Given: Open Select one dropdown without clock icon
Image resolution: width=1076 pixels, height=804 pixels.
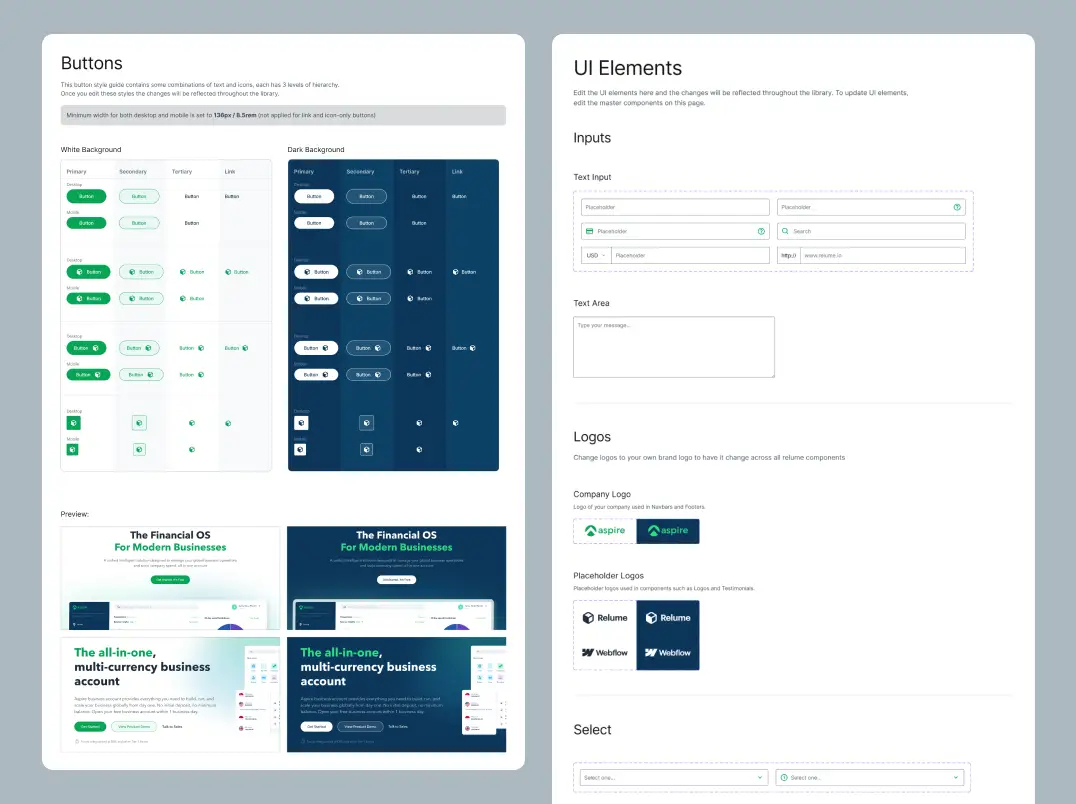Looking at the screenshot, I should pos(673,778).
